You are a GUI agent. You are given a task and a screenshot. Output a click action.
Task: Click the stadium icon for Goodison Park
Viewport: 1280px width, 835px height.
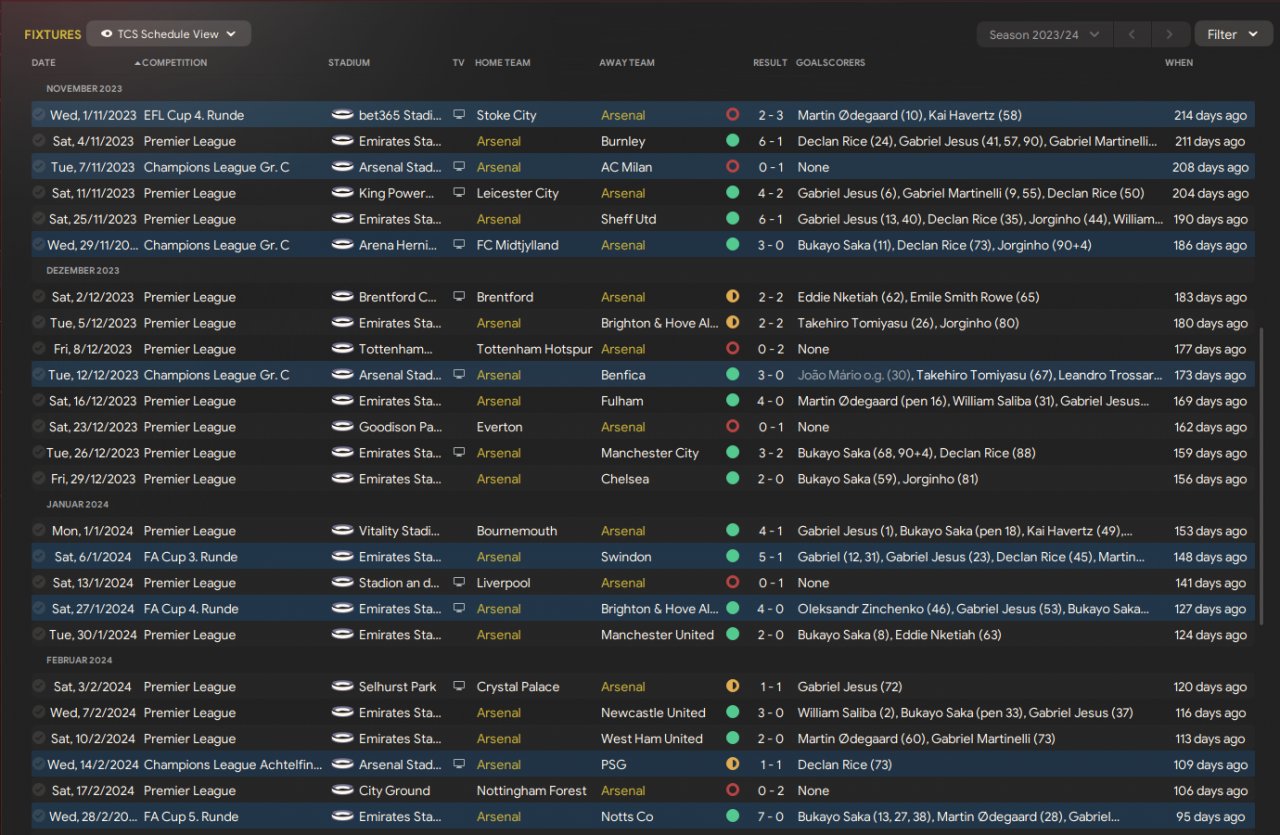tap(342, 427)
